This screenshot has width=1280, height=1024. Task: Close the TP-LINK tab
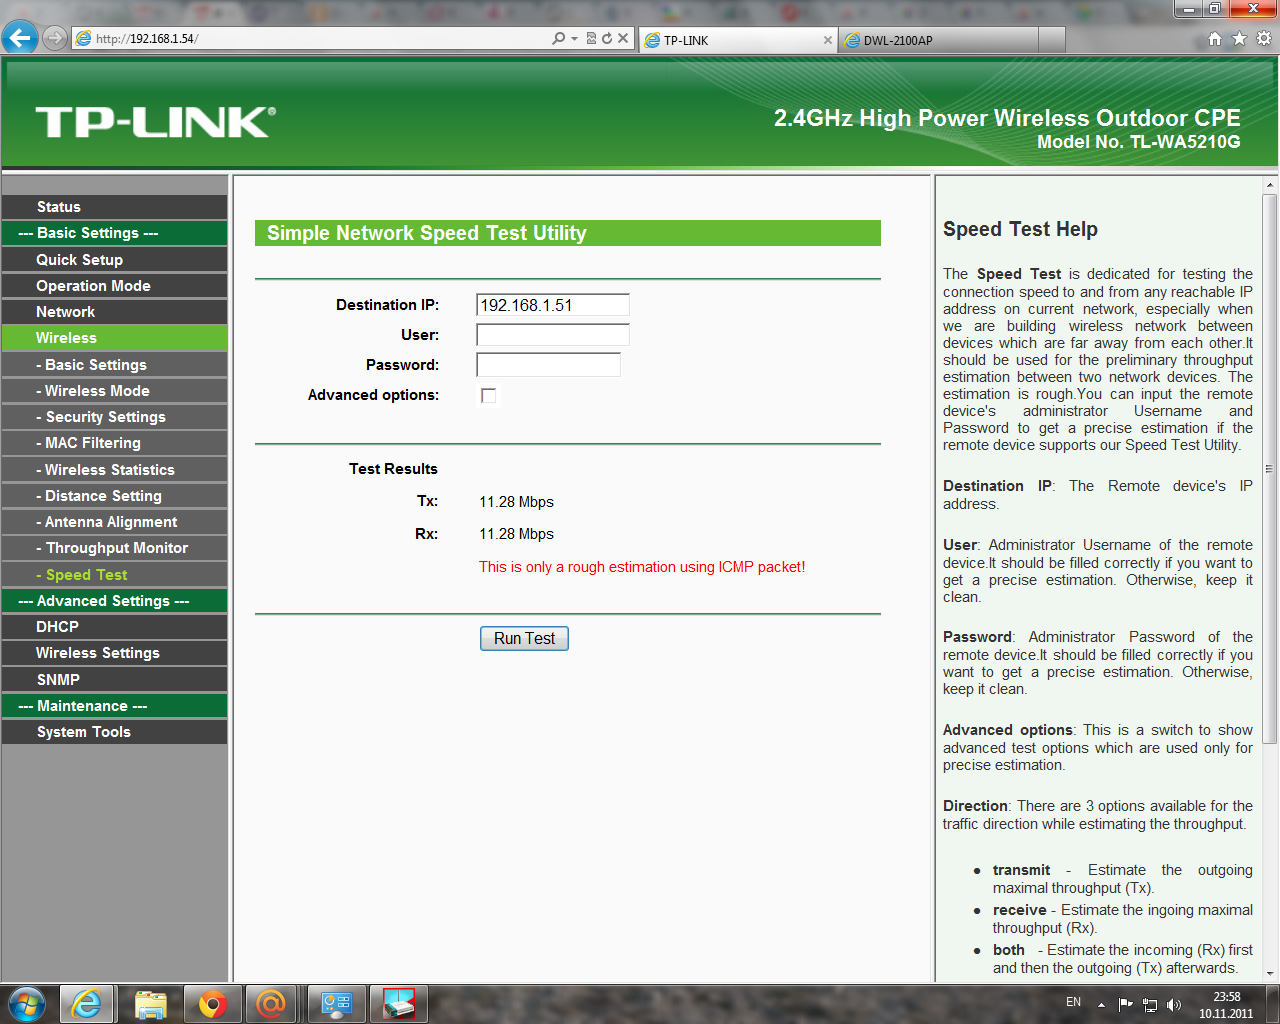828,40
